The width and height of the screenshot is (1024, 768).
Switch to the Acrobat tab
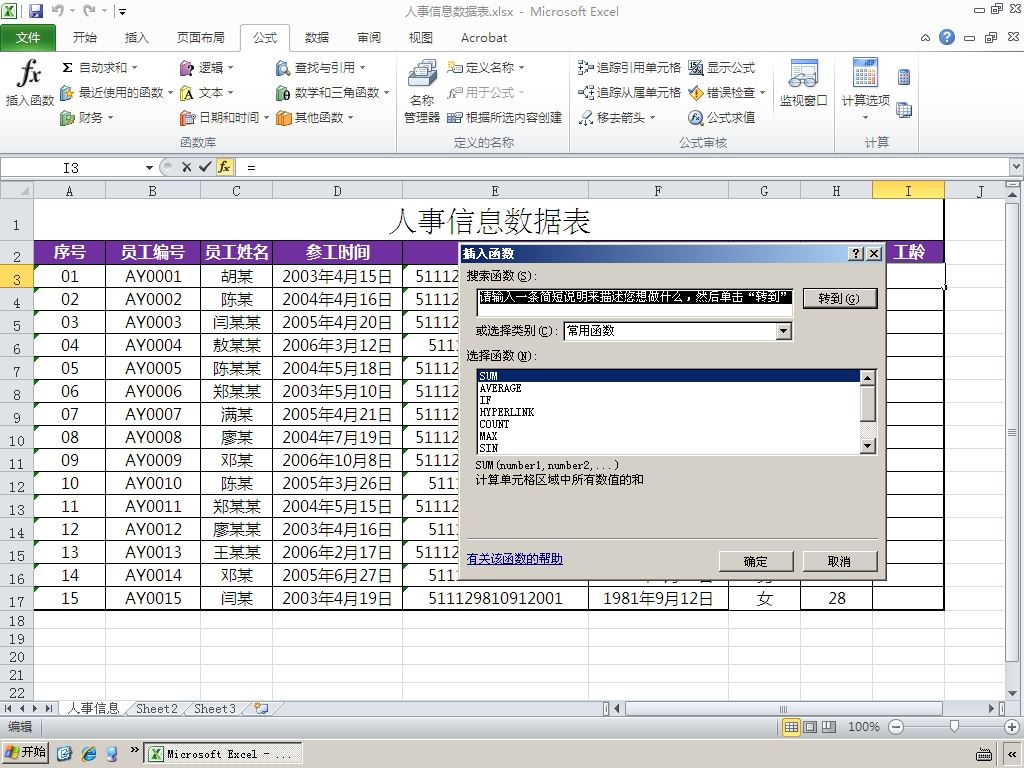tap(484, 38)
